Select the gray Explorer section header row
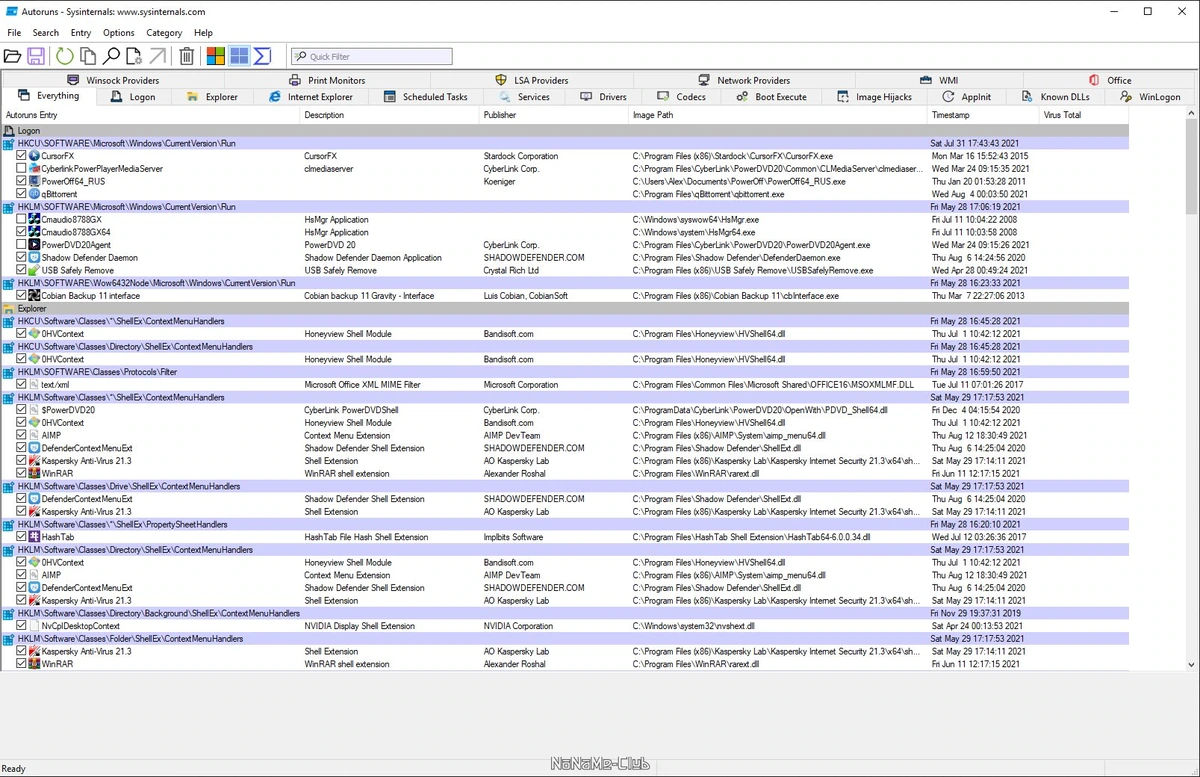This screenshot has height=777, width=1200. click(x=565, y=309)
